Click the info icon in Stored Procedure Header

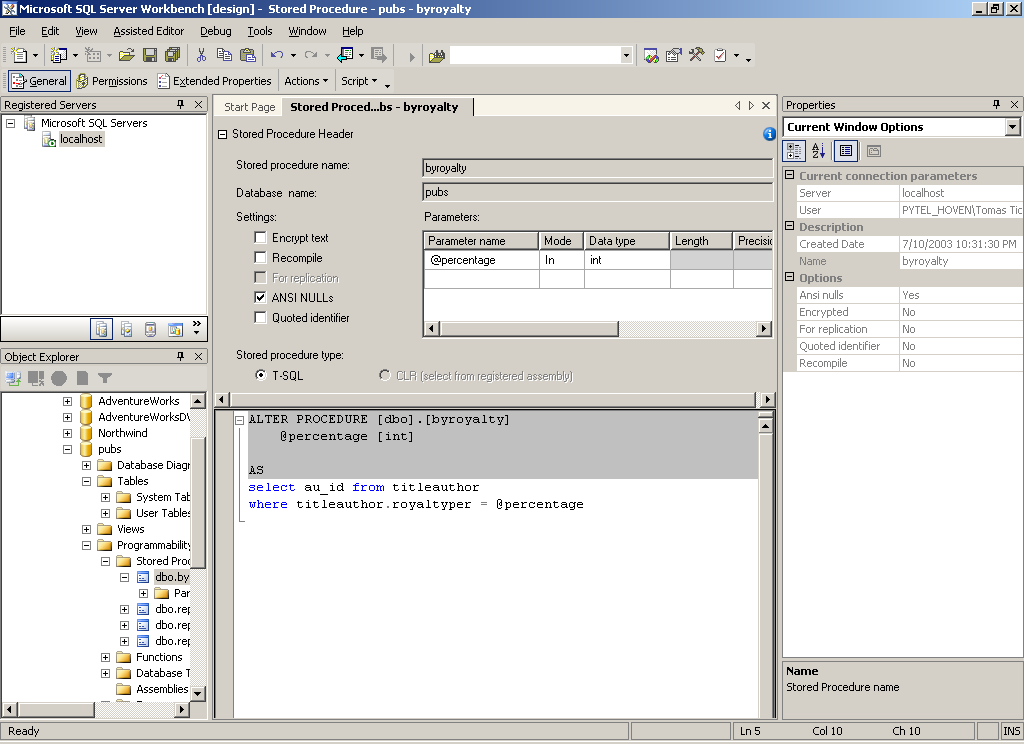pos(769,134)
